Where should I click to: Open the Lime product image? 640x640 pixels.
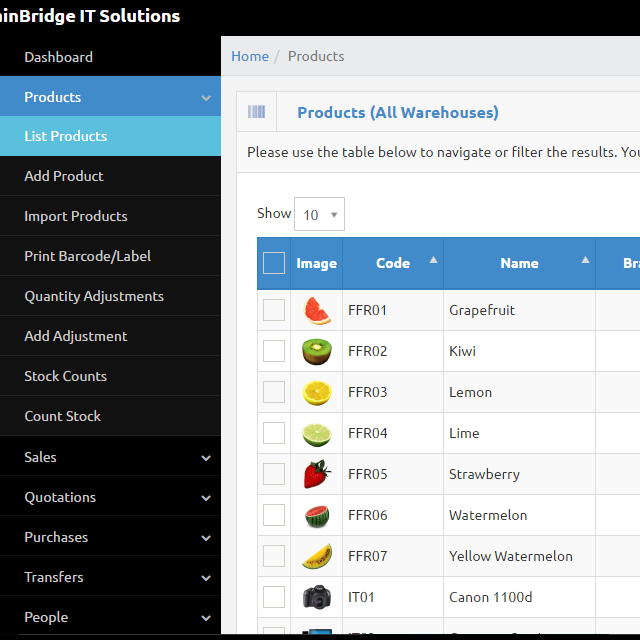317,435
